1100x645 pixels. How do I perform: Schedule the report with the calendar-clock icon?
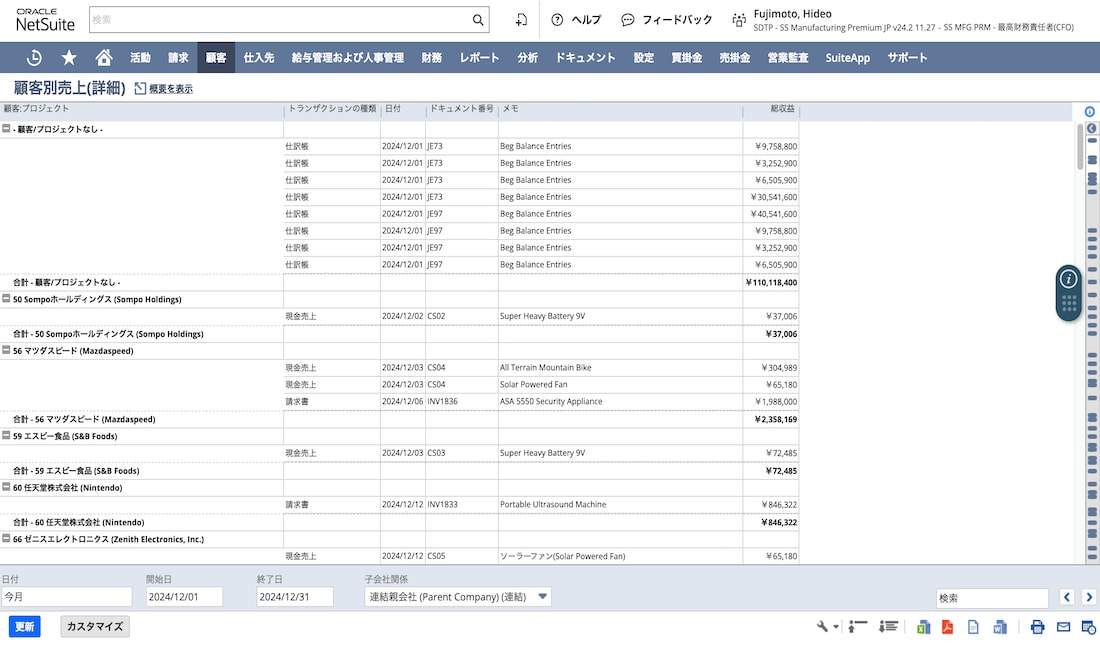[x=1089, y=627]
